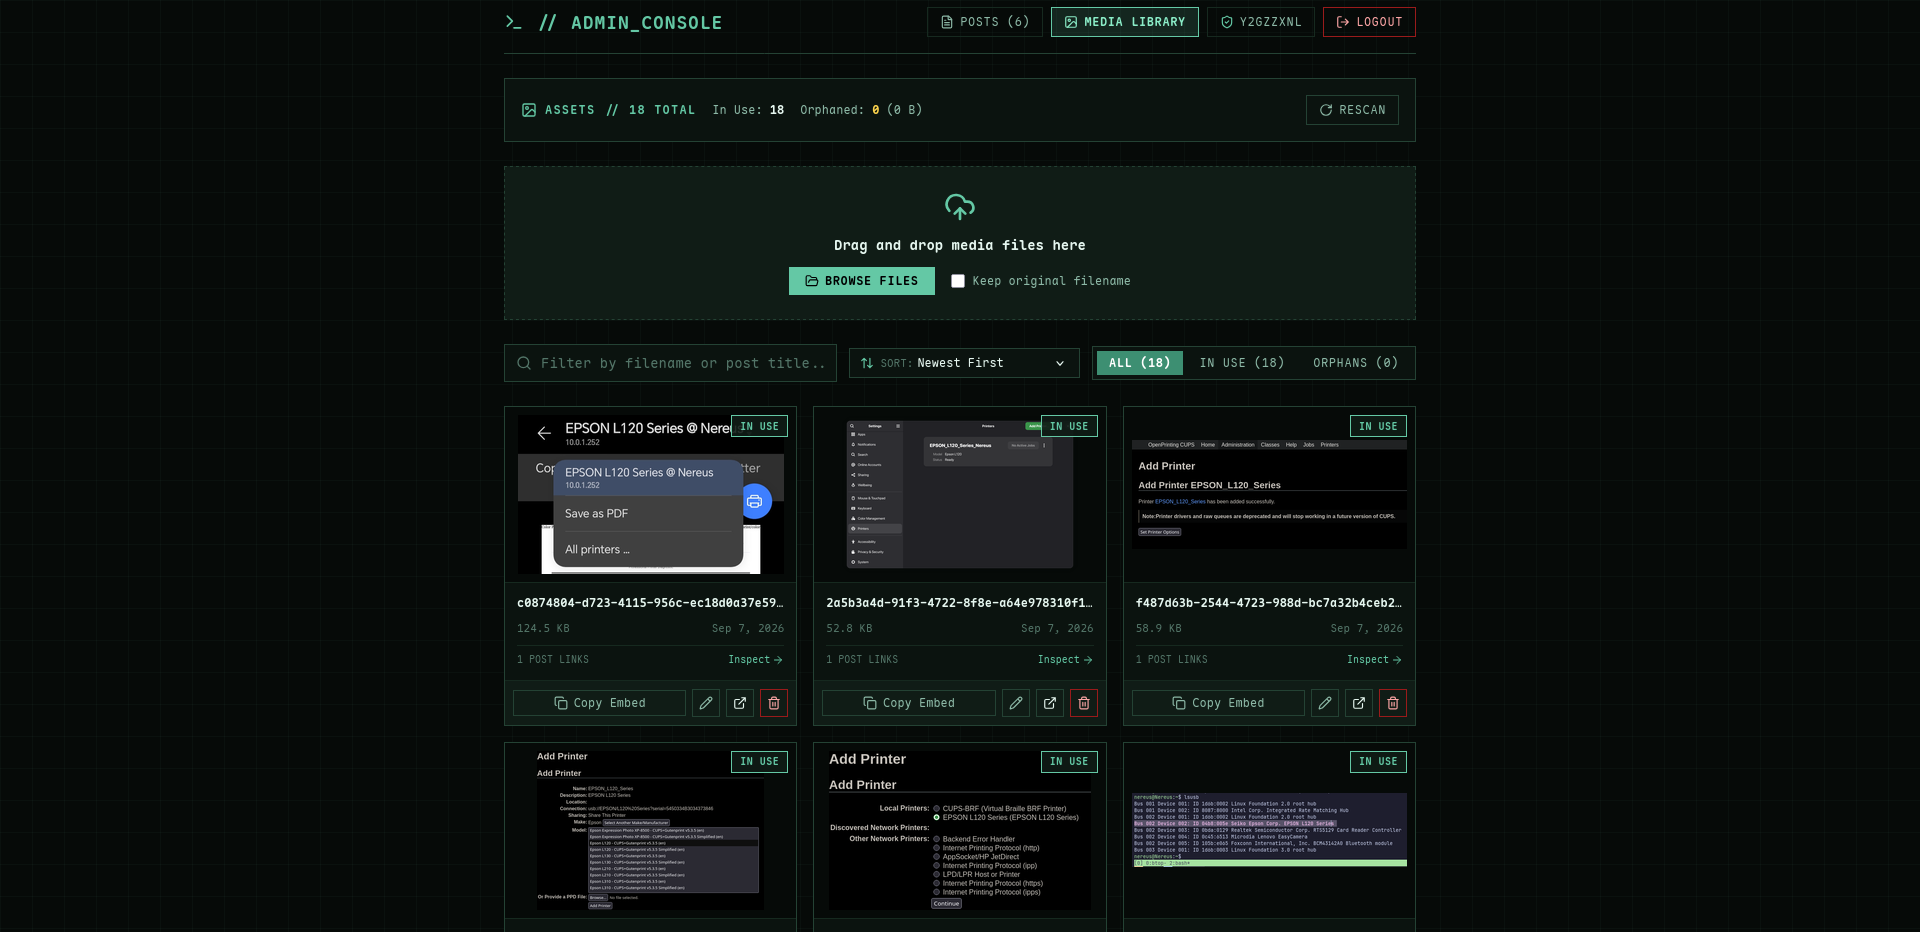
Task: Click the 58.9 KB file size text
Action: coord(1159,629)
